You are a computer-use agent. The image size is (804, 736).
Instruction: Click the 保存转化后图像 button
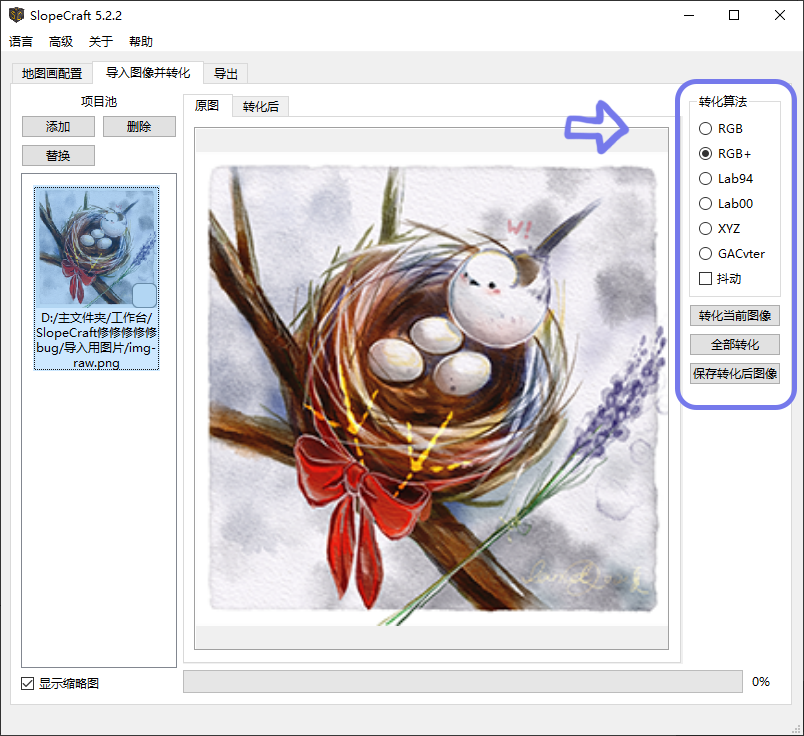pos(735,374)
